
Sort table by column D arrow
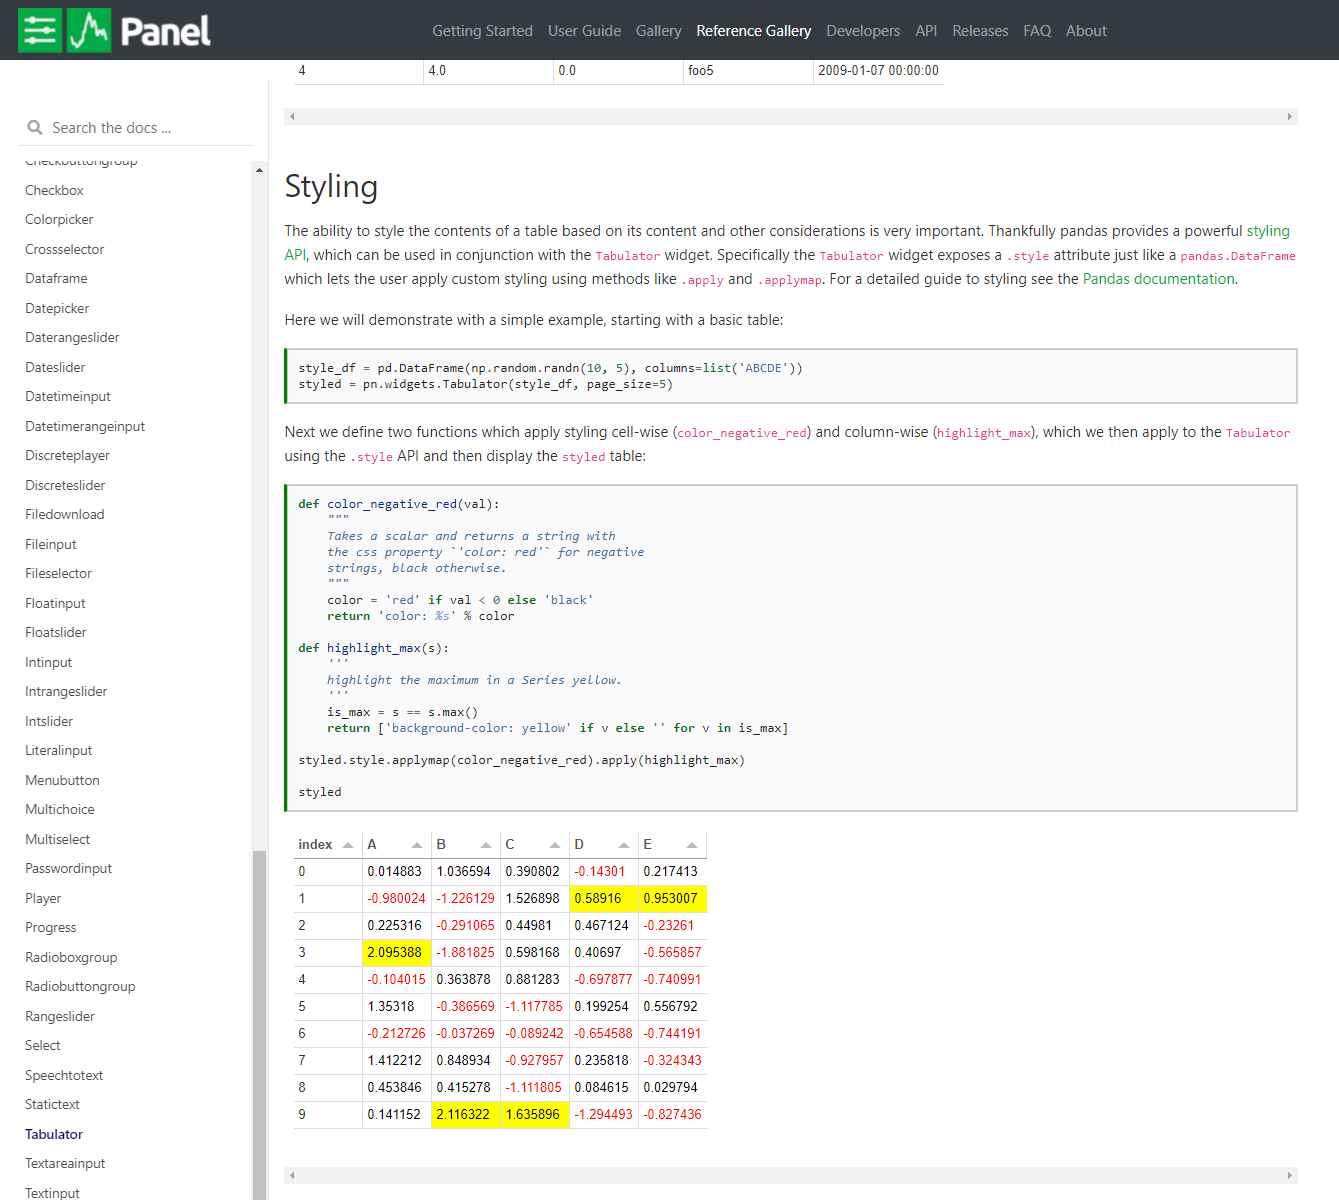(624, 845)
